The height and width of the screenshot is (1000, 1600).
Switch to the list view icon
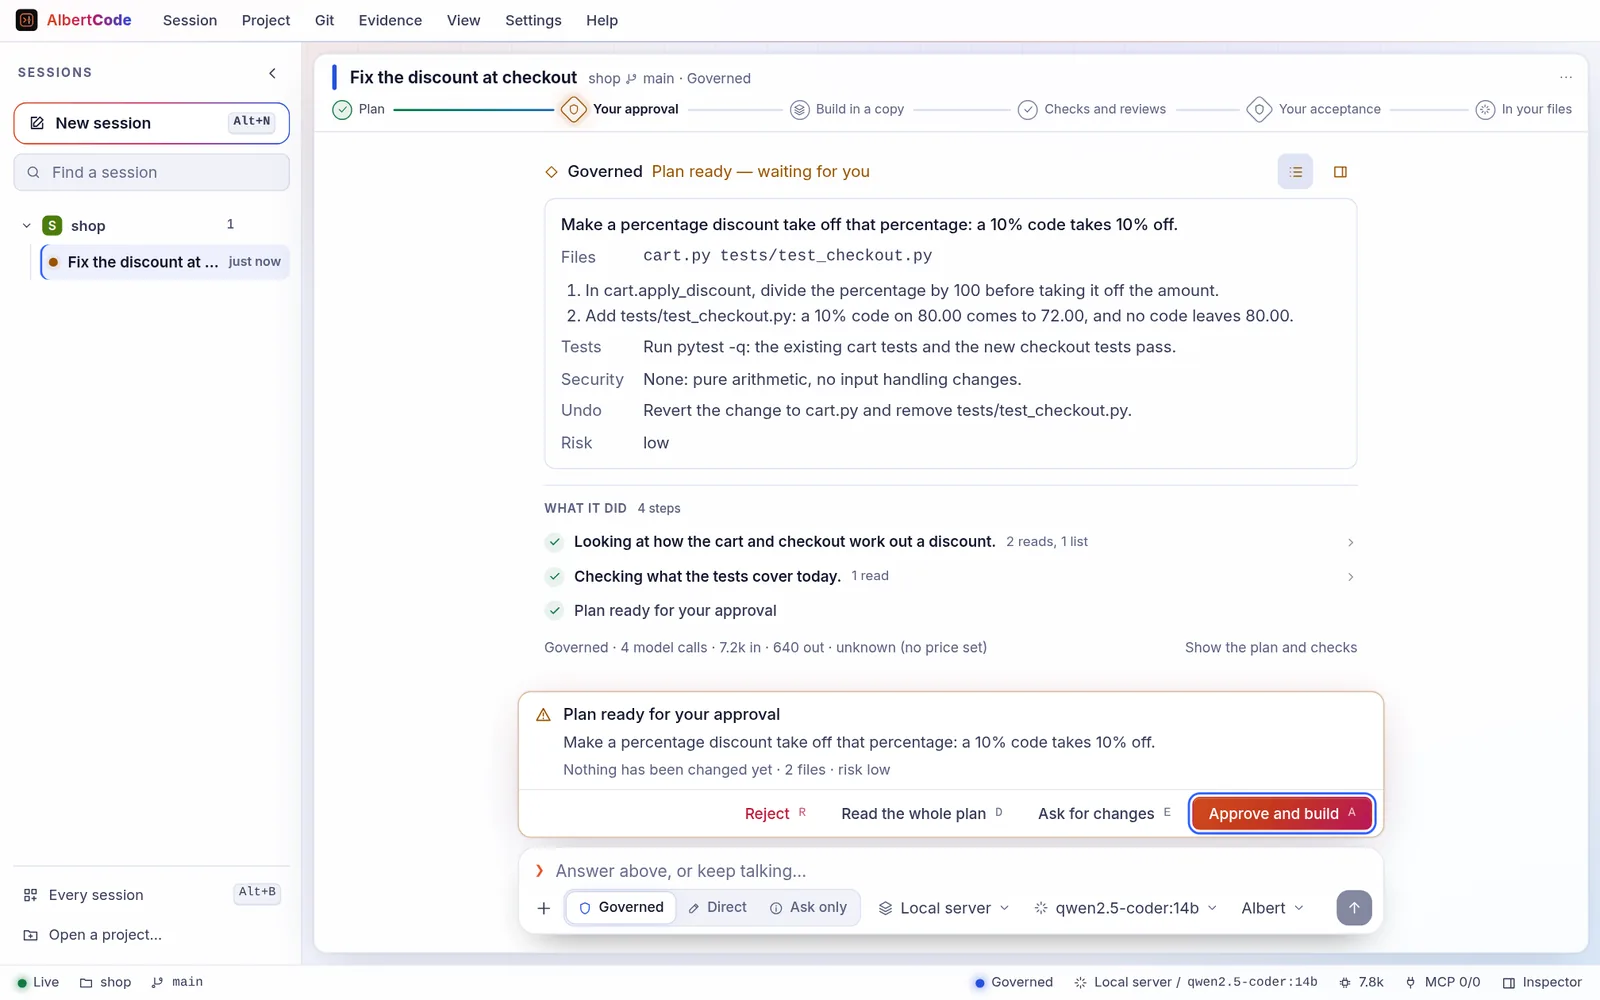1295,172
